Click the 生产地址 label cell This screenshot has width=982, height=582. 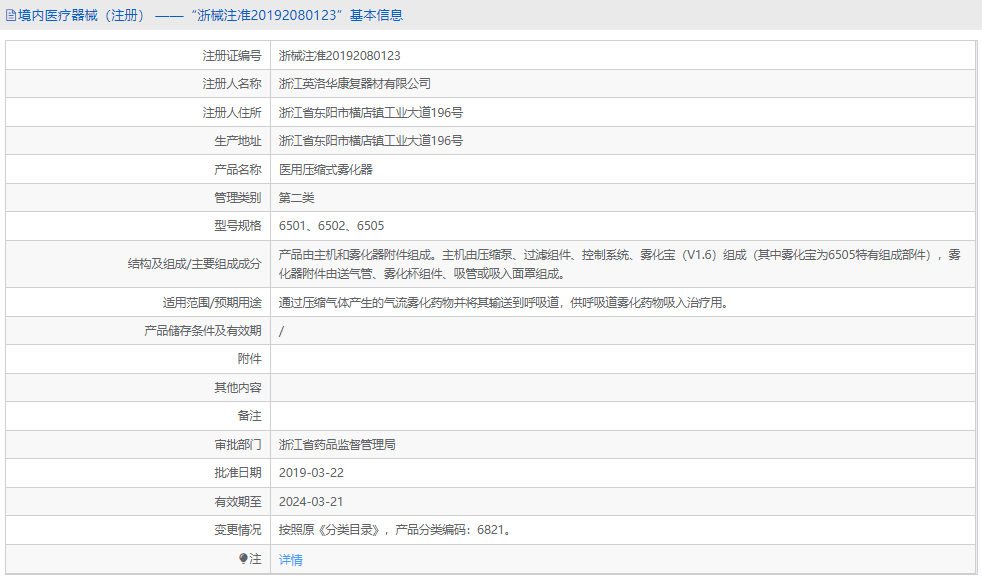[138, 140]
